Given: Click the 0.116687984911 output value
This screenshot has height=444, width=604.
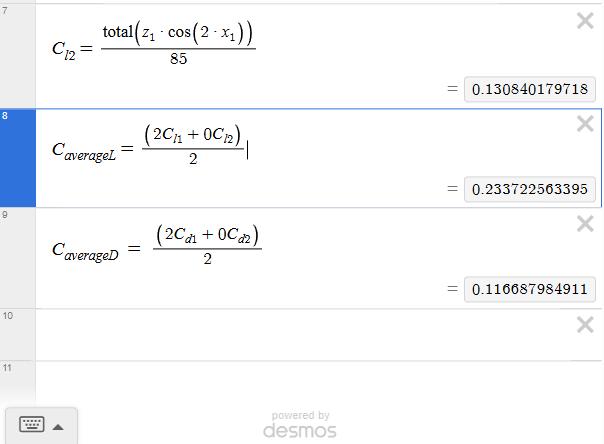Looking at the screenshot, I should click(x=530, y=289).
